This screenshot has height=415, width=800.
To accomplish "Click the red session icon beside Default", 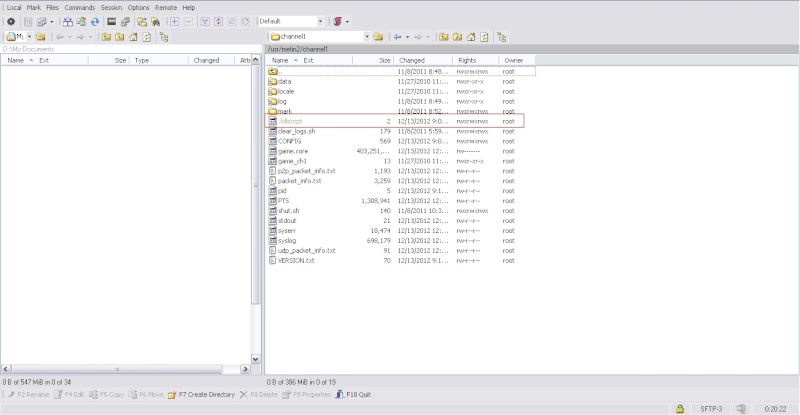I will click(x=337, y=21).
